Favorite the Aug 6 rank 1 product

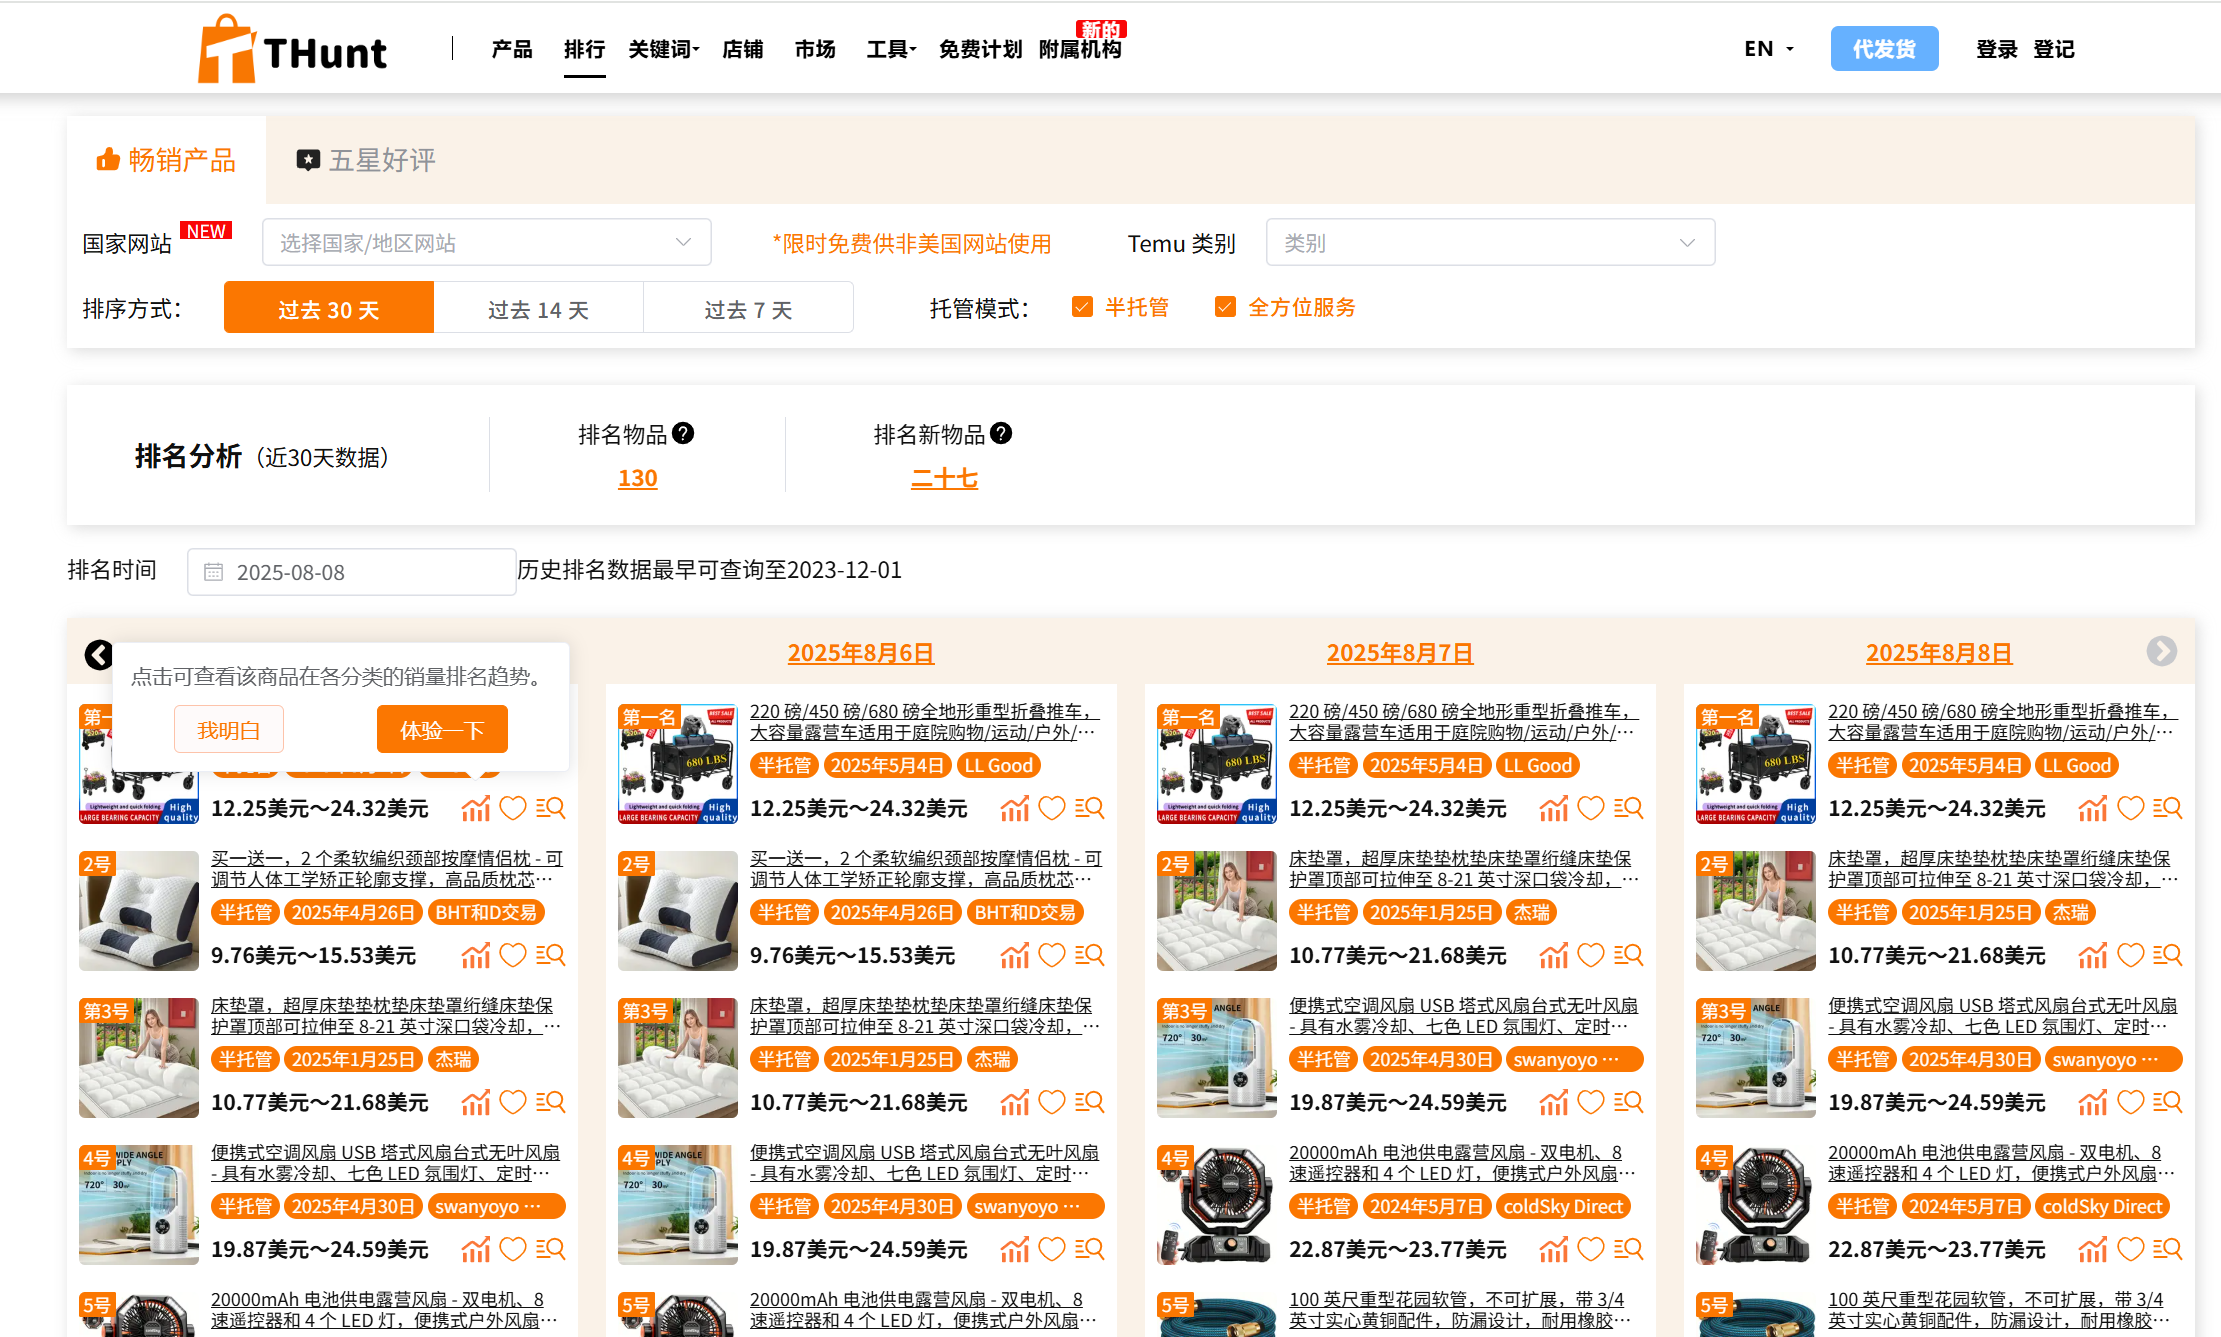1052,808
